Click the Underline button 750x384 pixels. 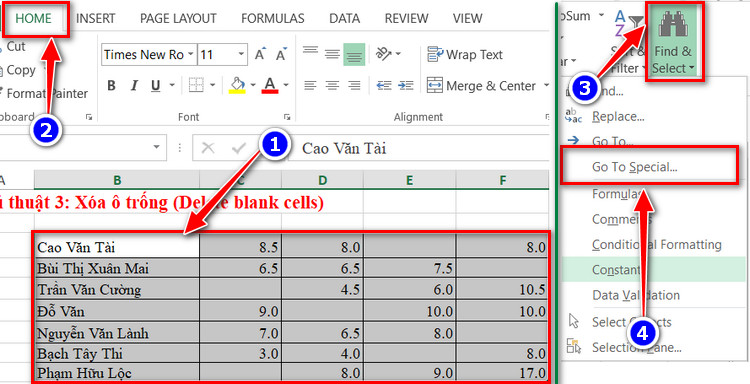(155, 86)
